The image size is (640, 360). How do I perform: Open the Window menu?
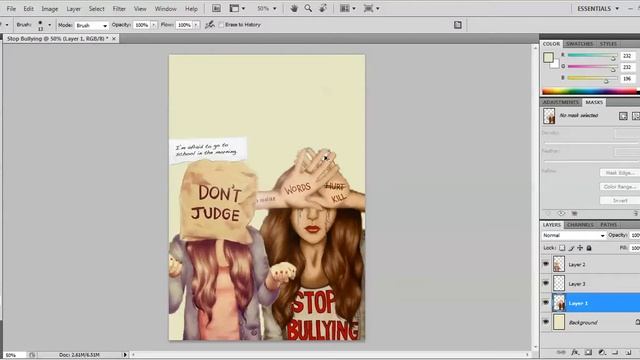coord(165,8)
